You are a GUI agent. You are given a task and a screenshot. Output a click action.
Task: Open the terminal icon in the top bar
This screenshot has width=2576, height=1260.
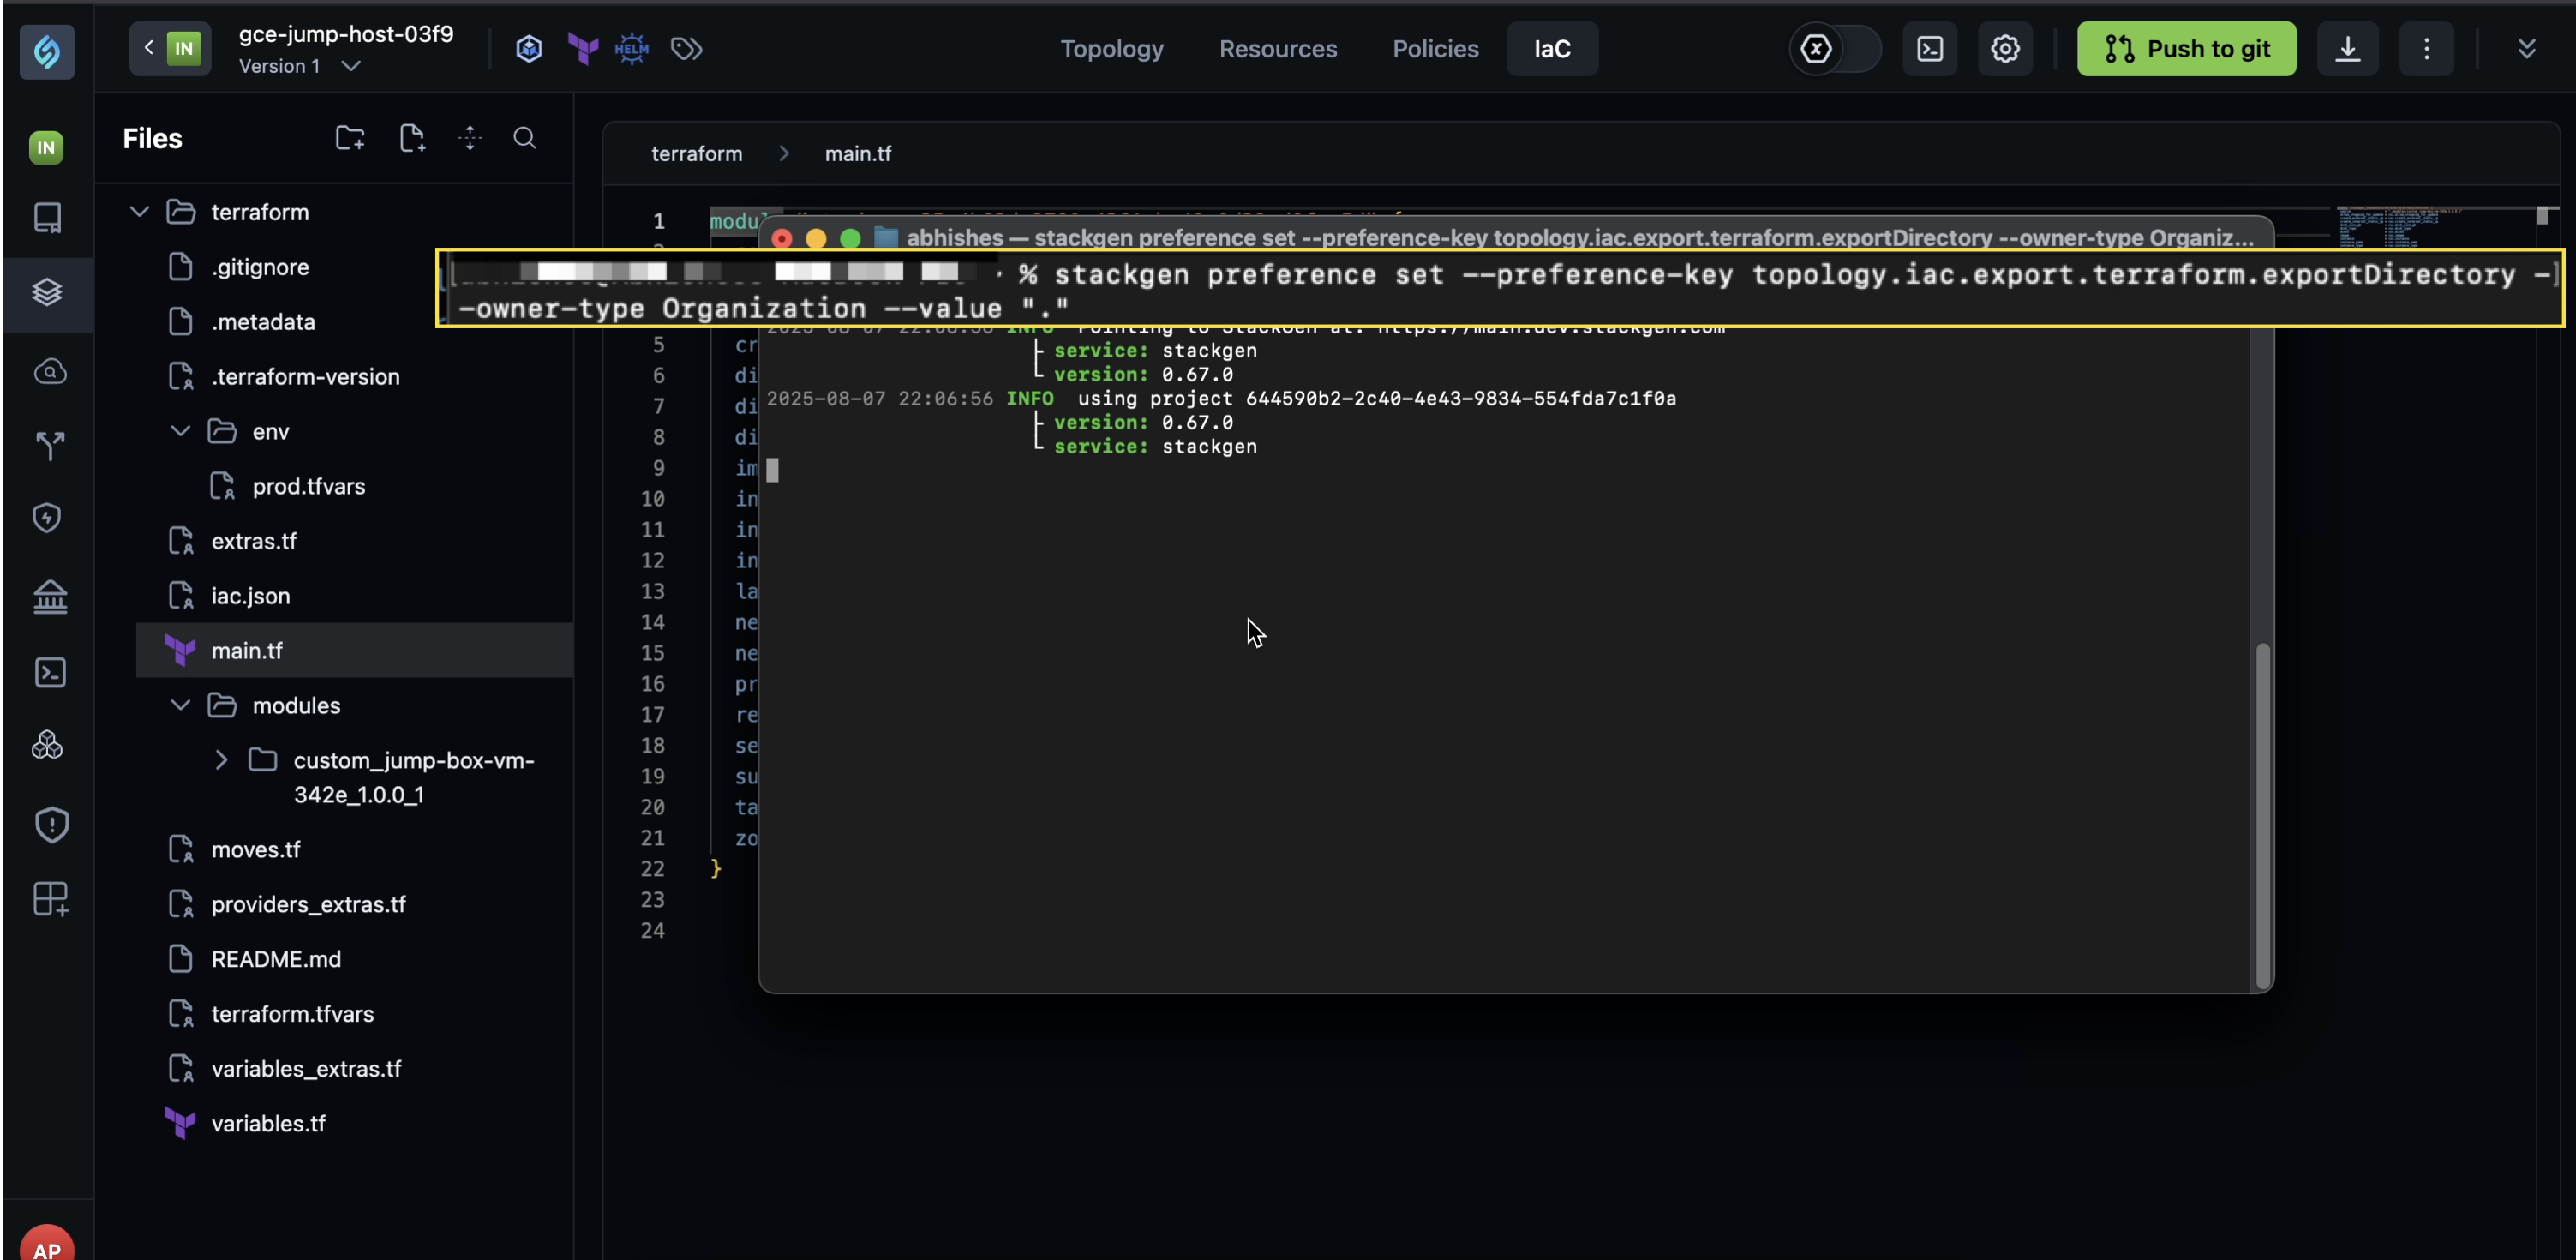[x=1930, y=48]
